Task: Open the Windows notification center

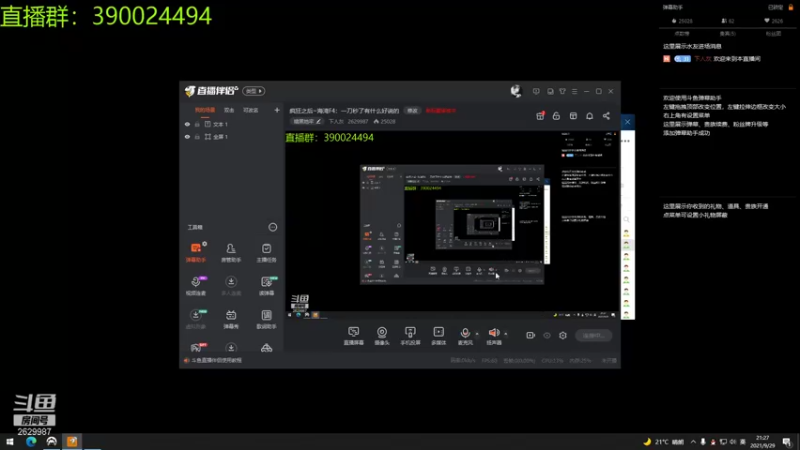Action: (x=787, y=442)
